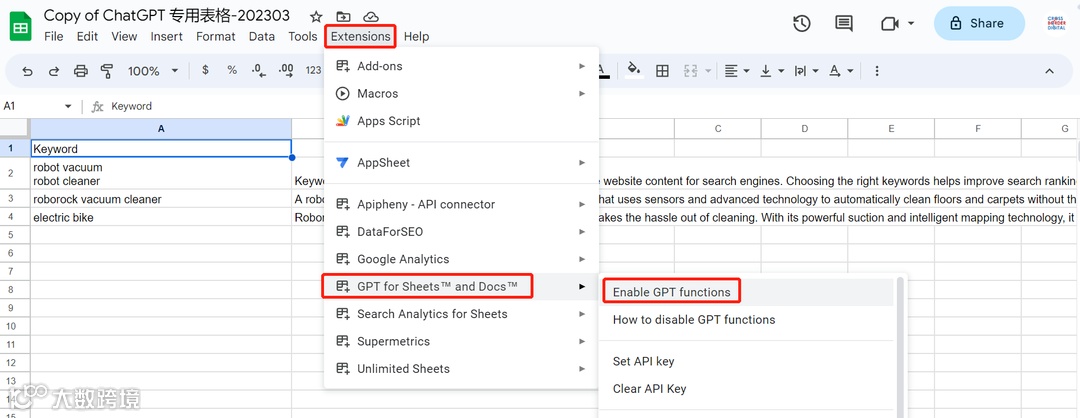Open the Format menu
Screen dimensions: 1080x418
pos(216,36)
